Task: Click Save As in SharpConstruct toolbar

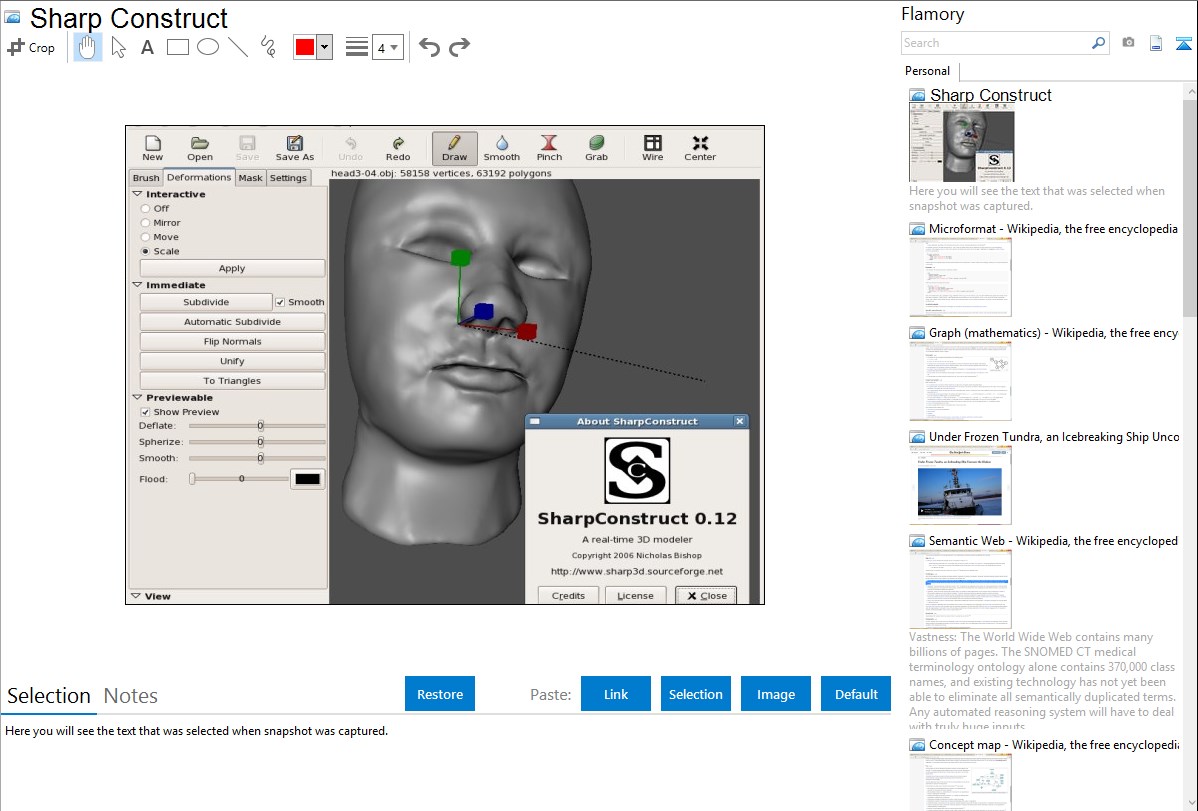Action: coord(295,148)
